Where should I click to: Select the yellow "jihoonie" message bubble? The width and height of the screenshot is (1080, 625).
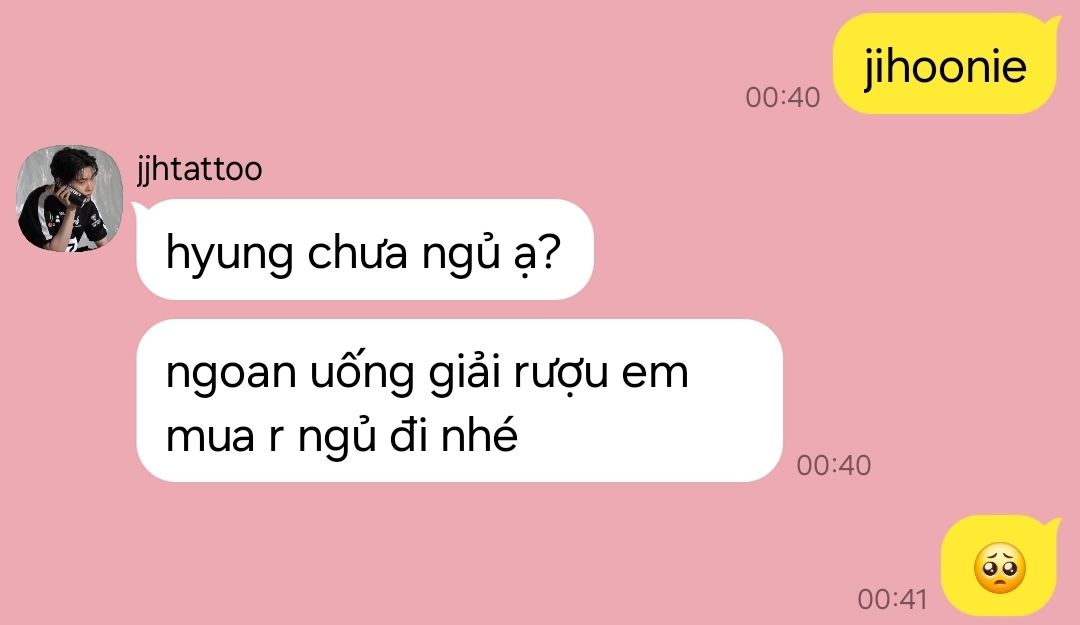coord(945,63)
